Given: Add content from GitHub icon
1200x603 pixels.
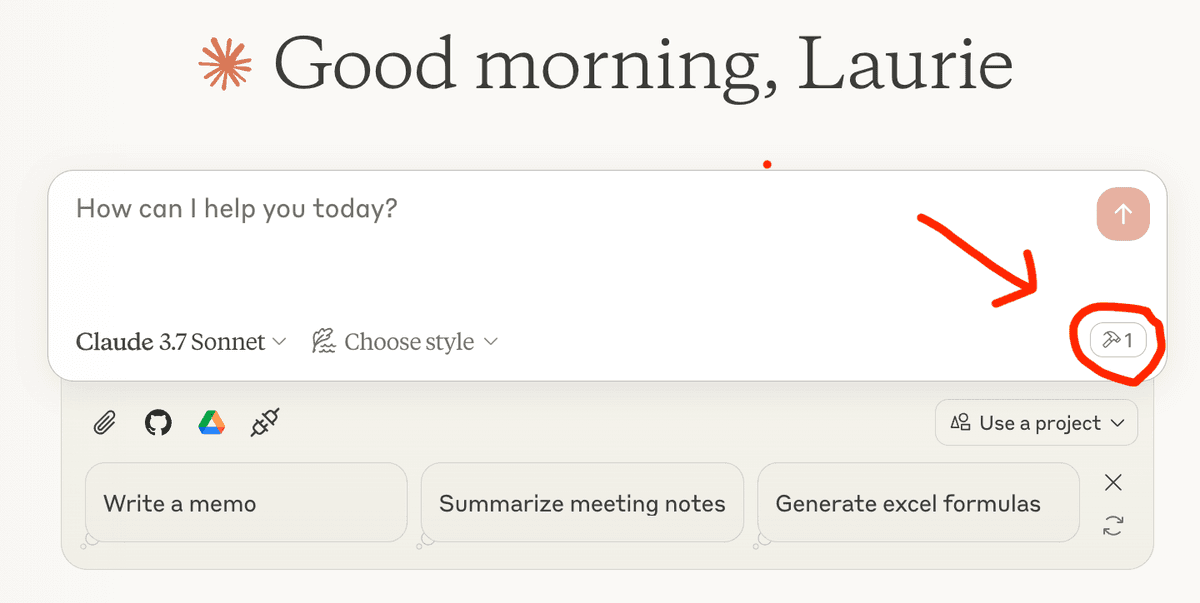Looking at the screenshot, I should point(158,423).
